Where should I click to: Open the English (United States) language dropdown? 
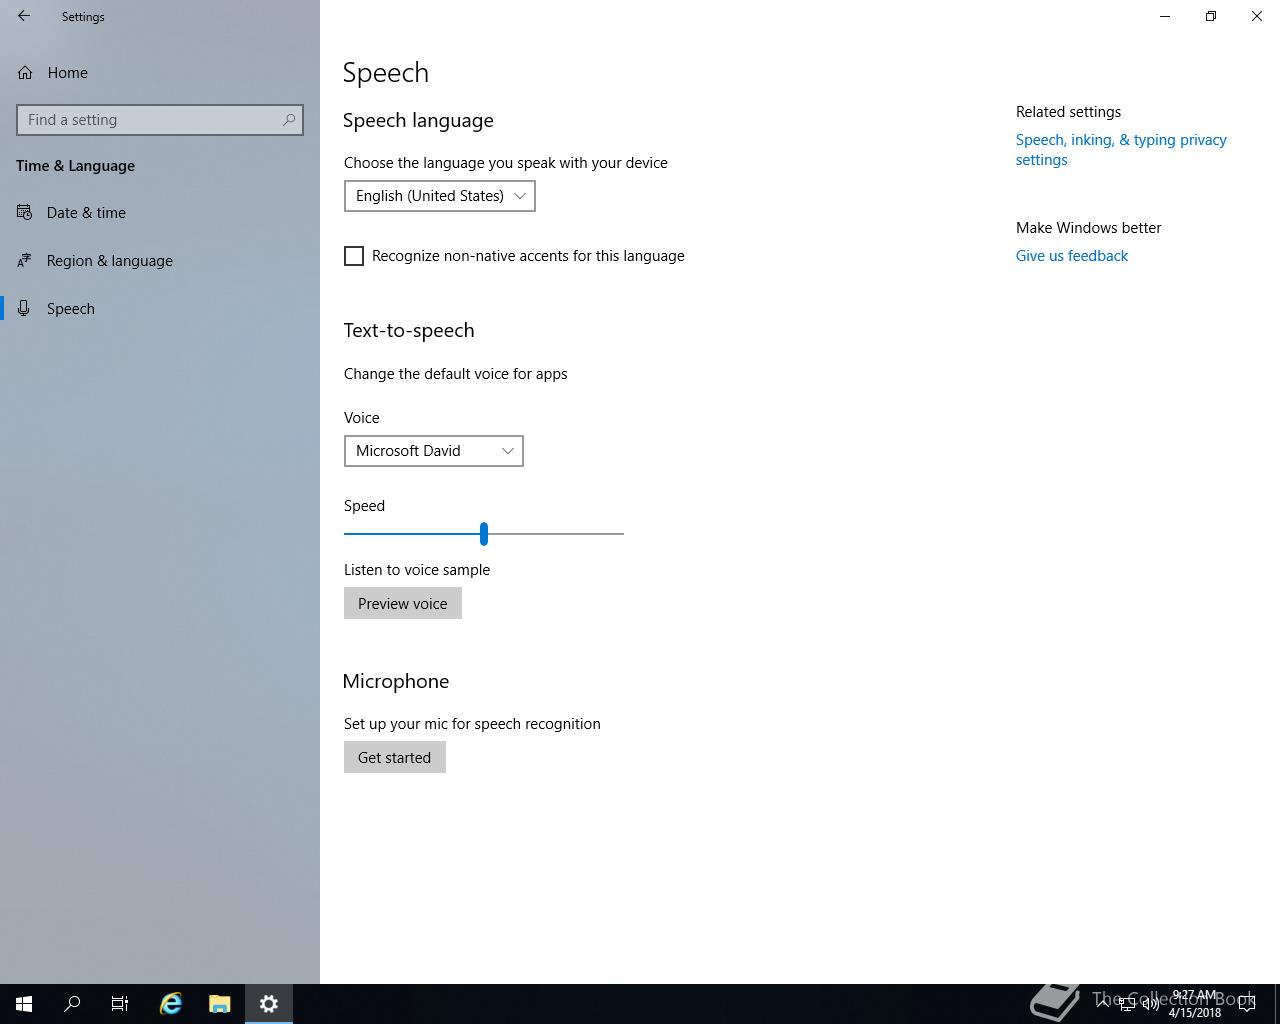click(x=440, y=196)
